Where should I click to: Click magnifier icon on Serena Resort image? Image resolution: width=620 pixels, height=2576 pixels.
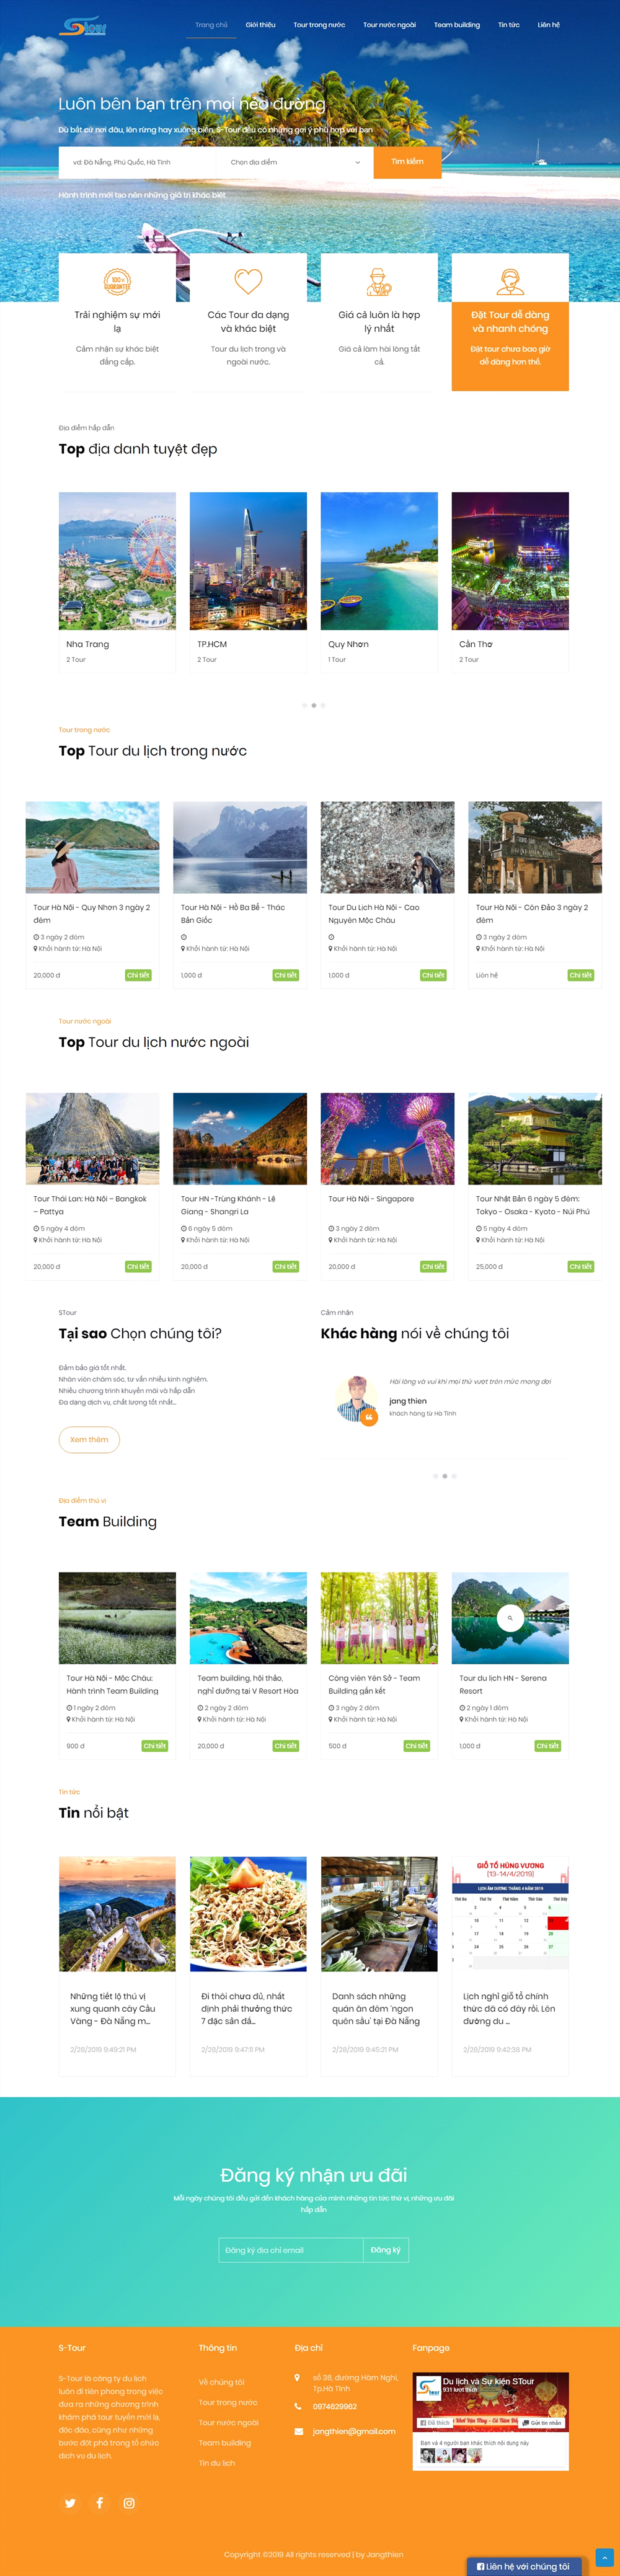tap(510, 1617)
